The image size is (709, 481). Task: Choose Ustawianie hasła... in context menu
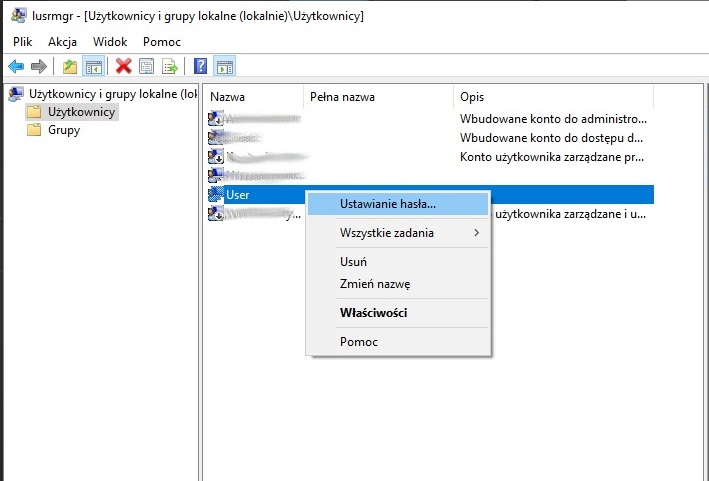pos(398,204)
